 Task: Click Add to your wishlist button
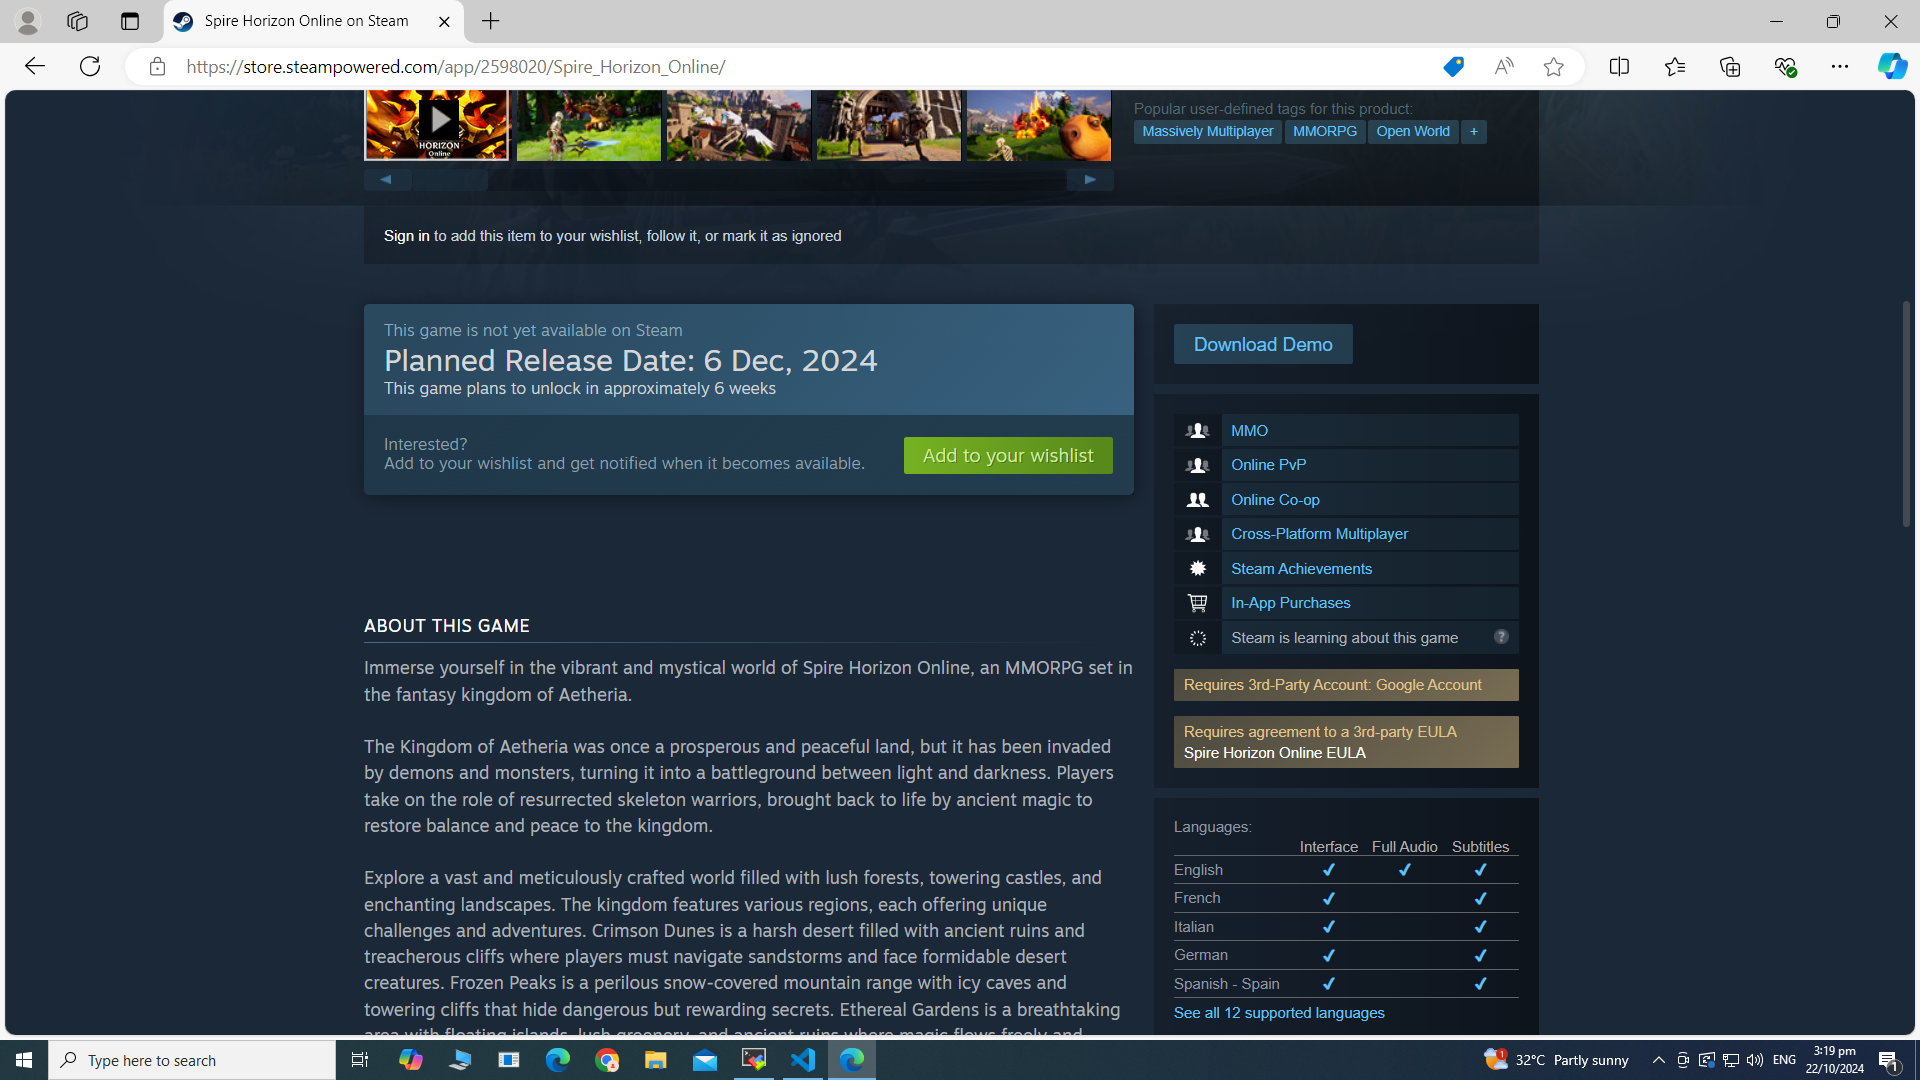(1007, 456)
